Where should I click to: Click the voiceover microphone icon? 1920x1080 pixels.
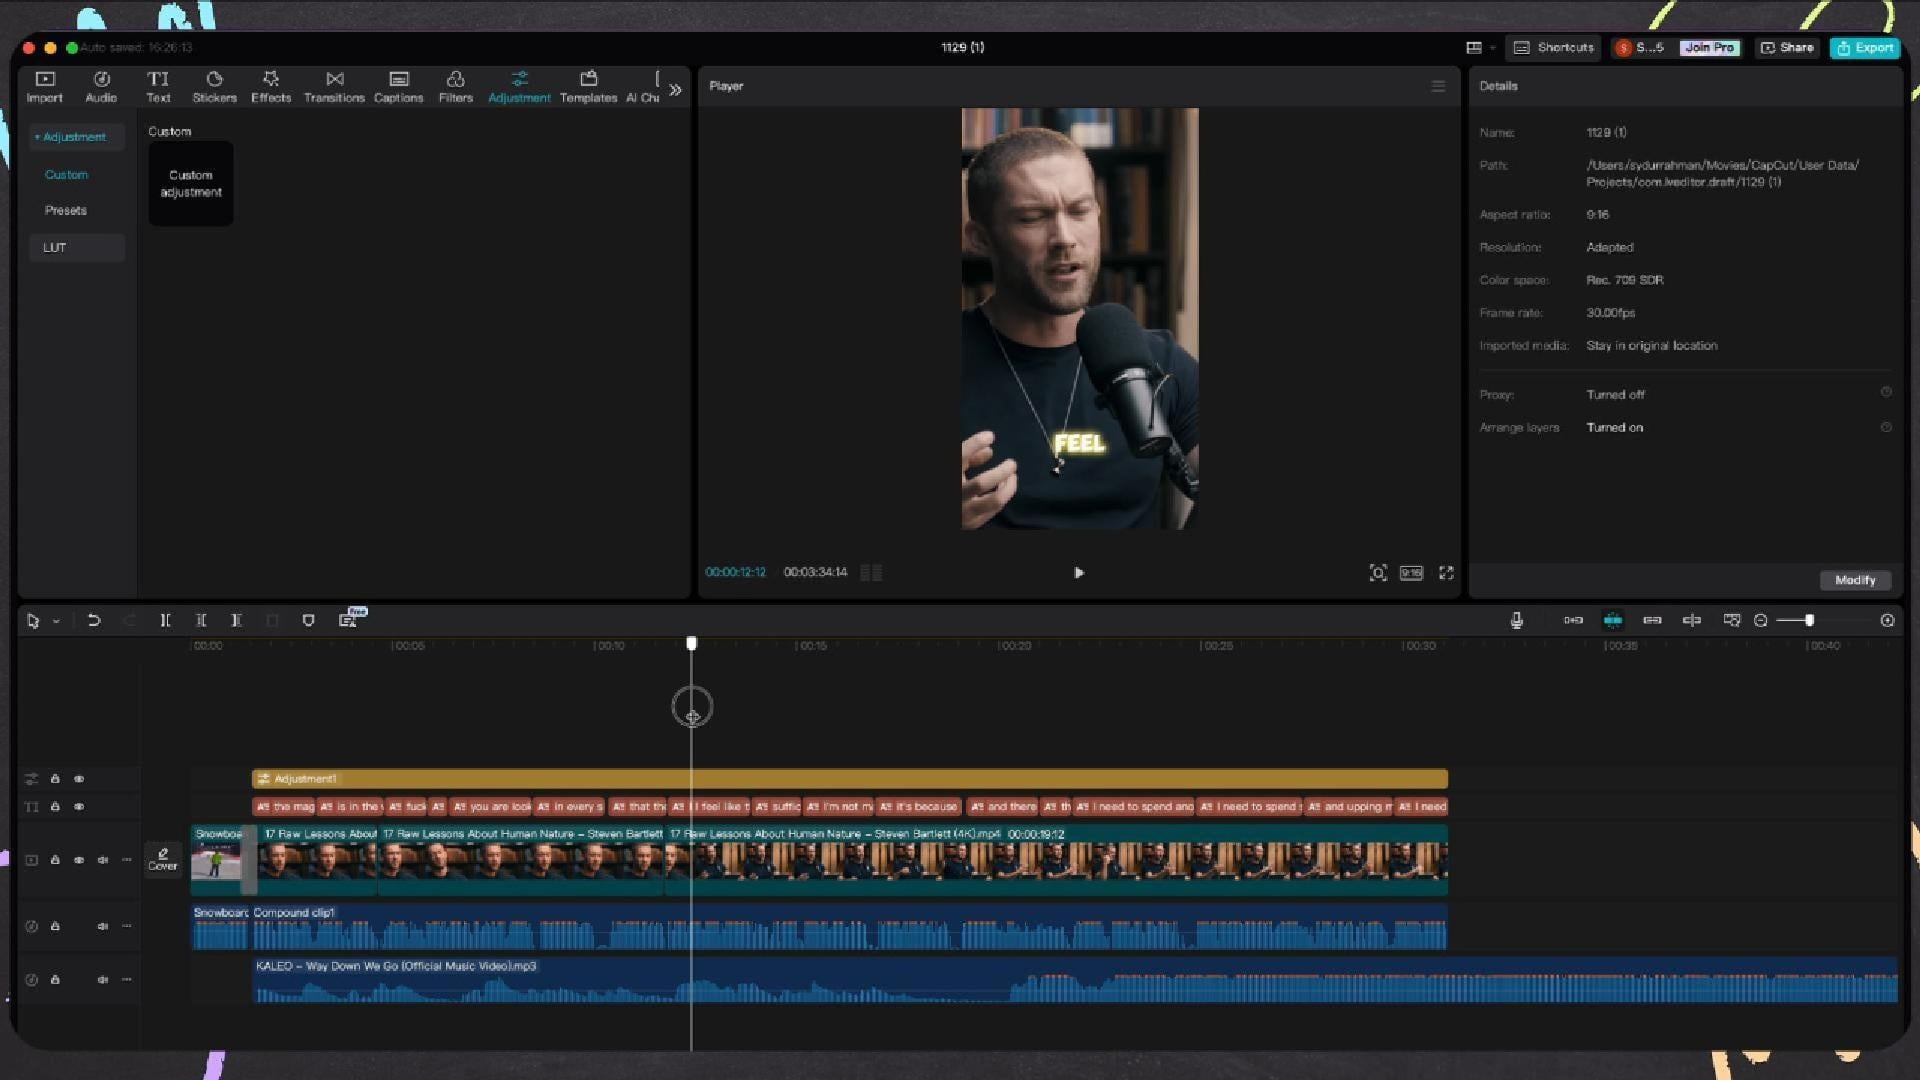tap(1517, 621)
